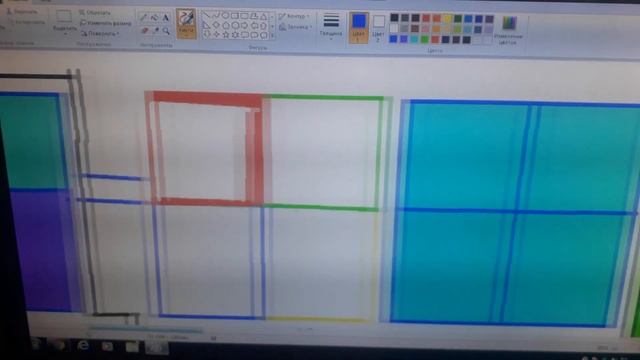
Task: Choose the Rectangle shape
Action: (235, 16)
